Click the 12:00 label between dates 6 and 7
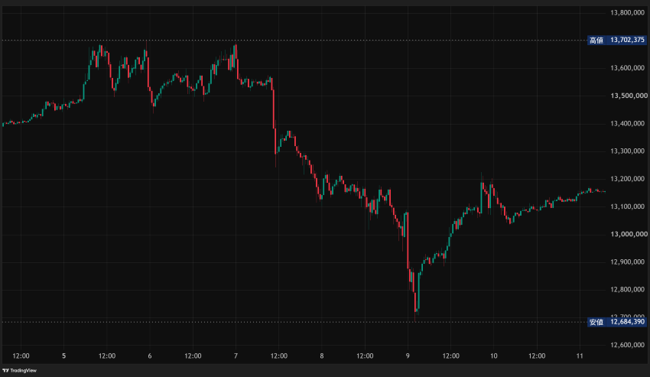 click(193, 356)
